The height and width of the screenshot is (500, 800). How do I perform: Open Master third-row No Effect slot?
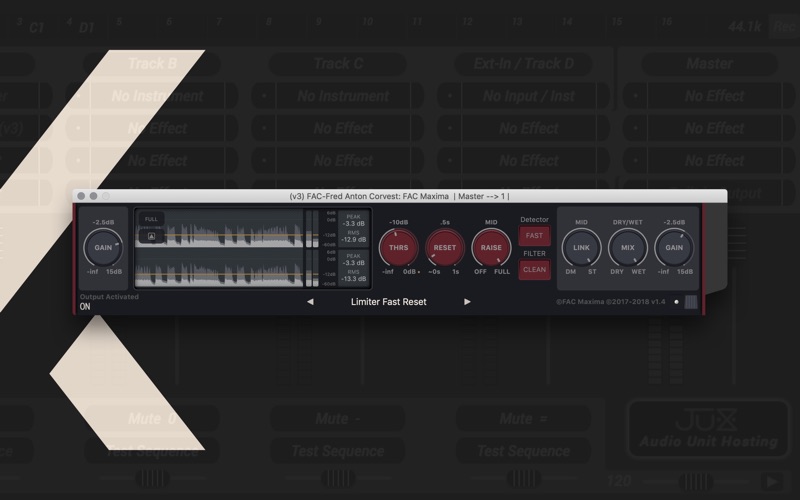point(715,161)
